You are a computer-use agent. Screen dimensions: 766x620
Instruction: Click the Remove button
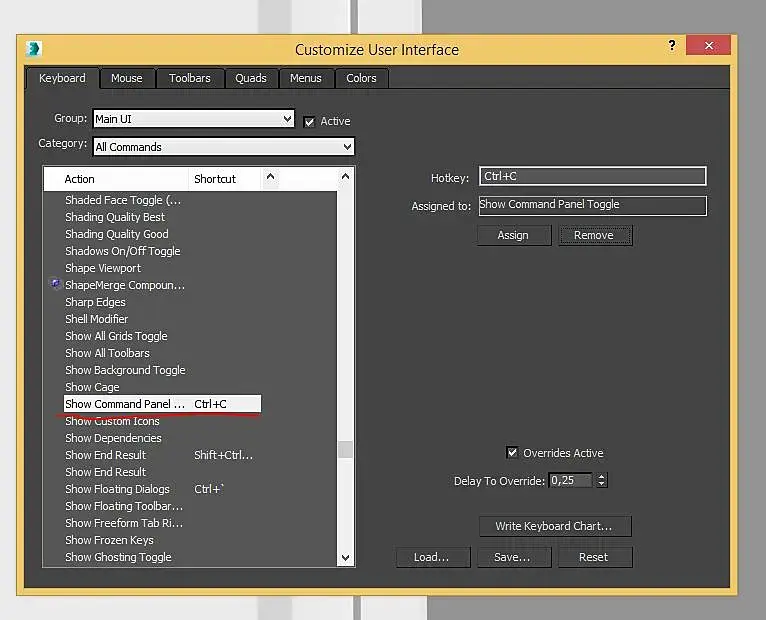click(595, 235)
